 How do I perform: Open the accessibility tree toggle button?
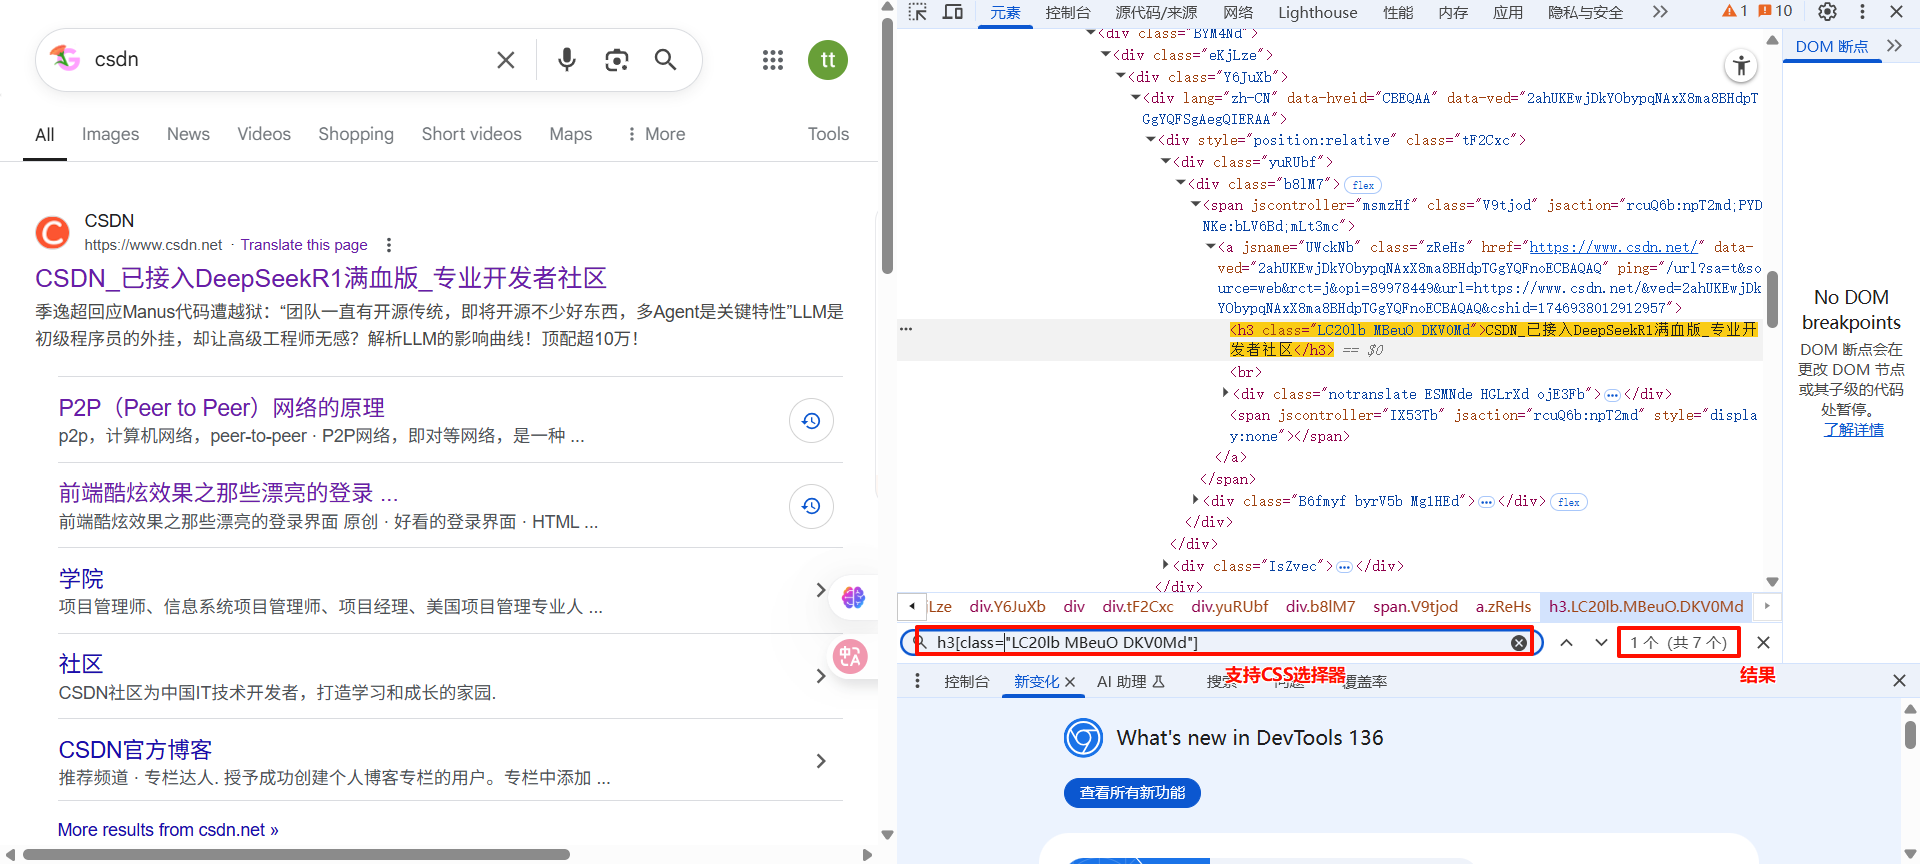click(1741, 66)
